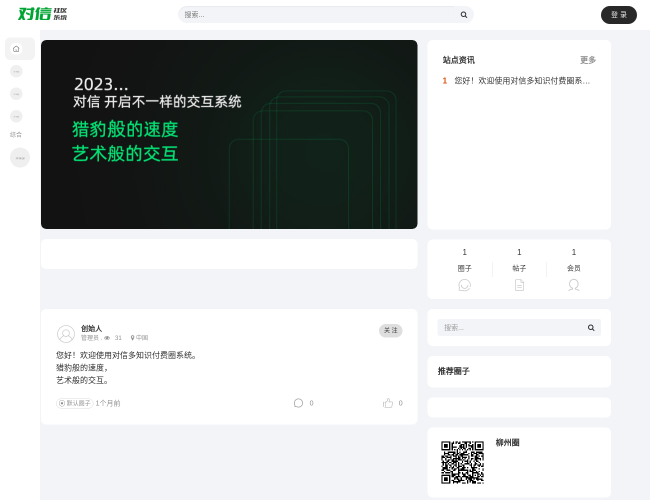Click the 对信 logo
The image size is (650, 500).
tap(42, 14)
